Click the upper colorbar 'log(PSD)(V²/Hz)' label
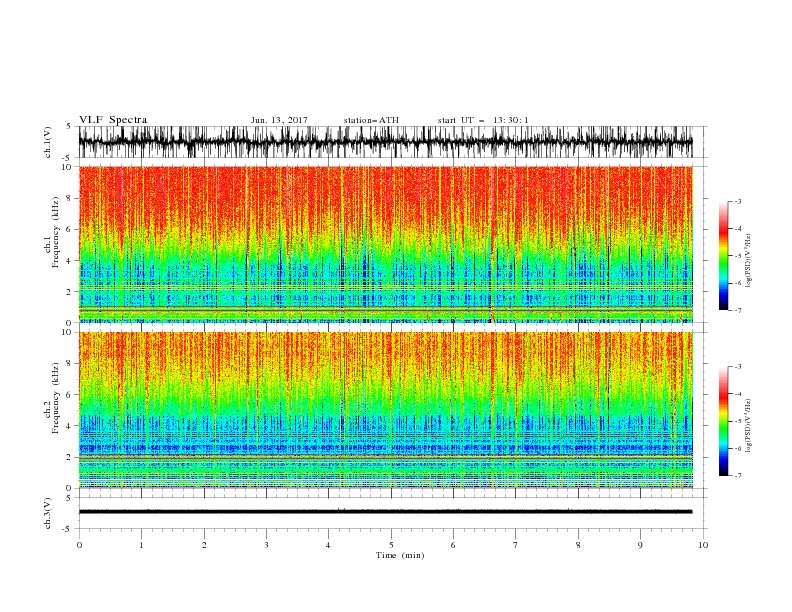This screenshot has height=612, width=792. click(x=748, y=261)
